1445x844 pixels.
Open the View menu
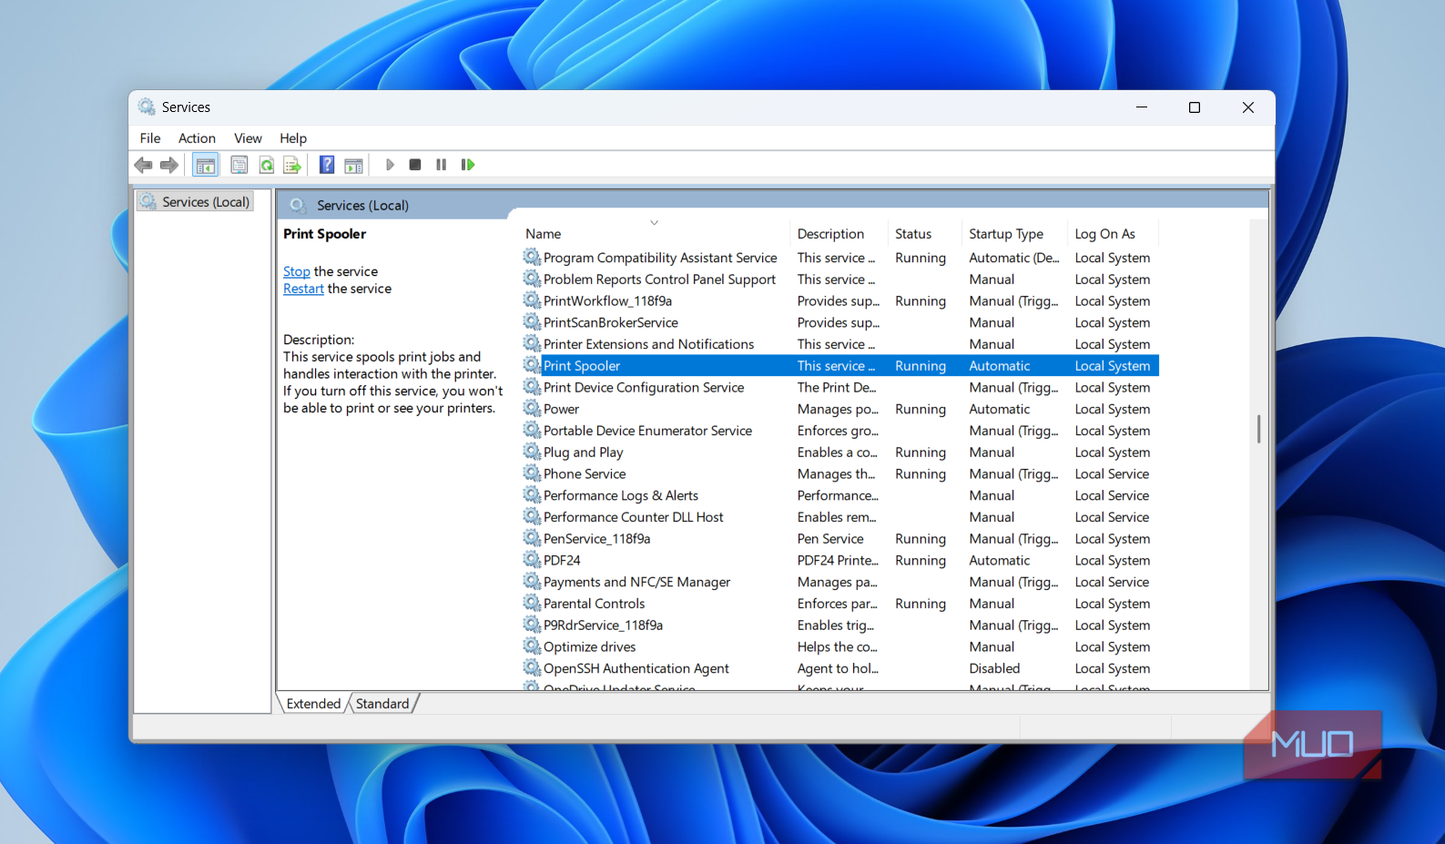[247, 138]
